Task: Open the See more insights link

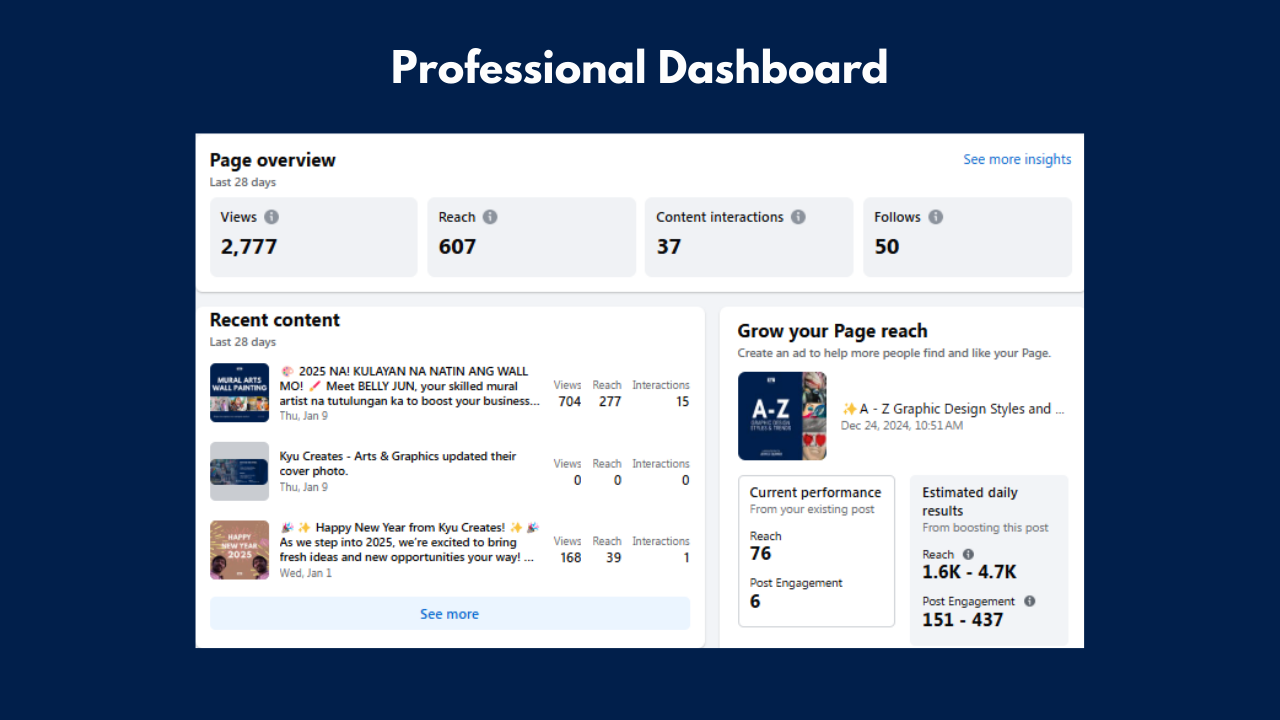Action: point(1016,159)
